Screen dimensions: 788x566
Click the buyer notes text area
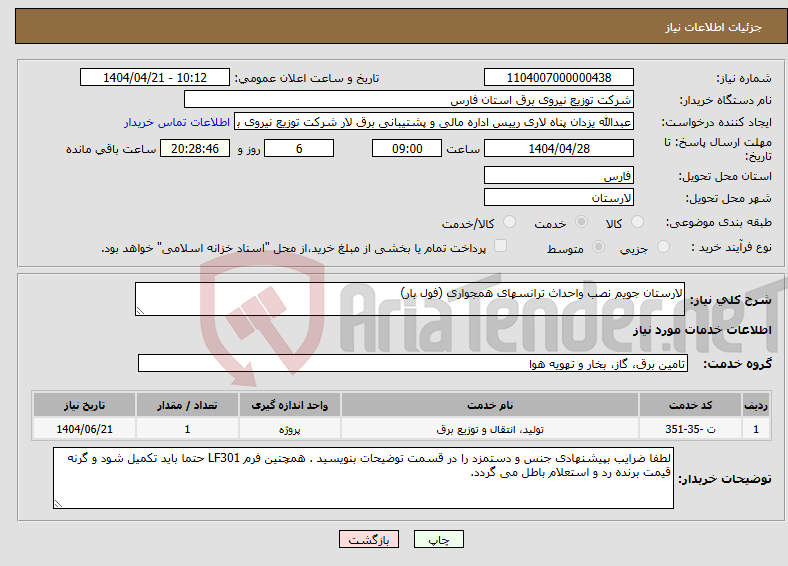pos(363,478)
